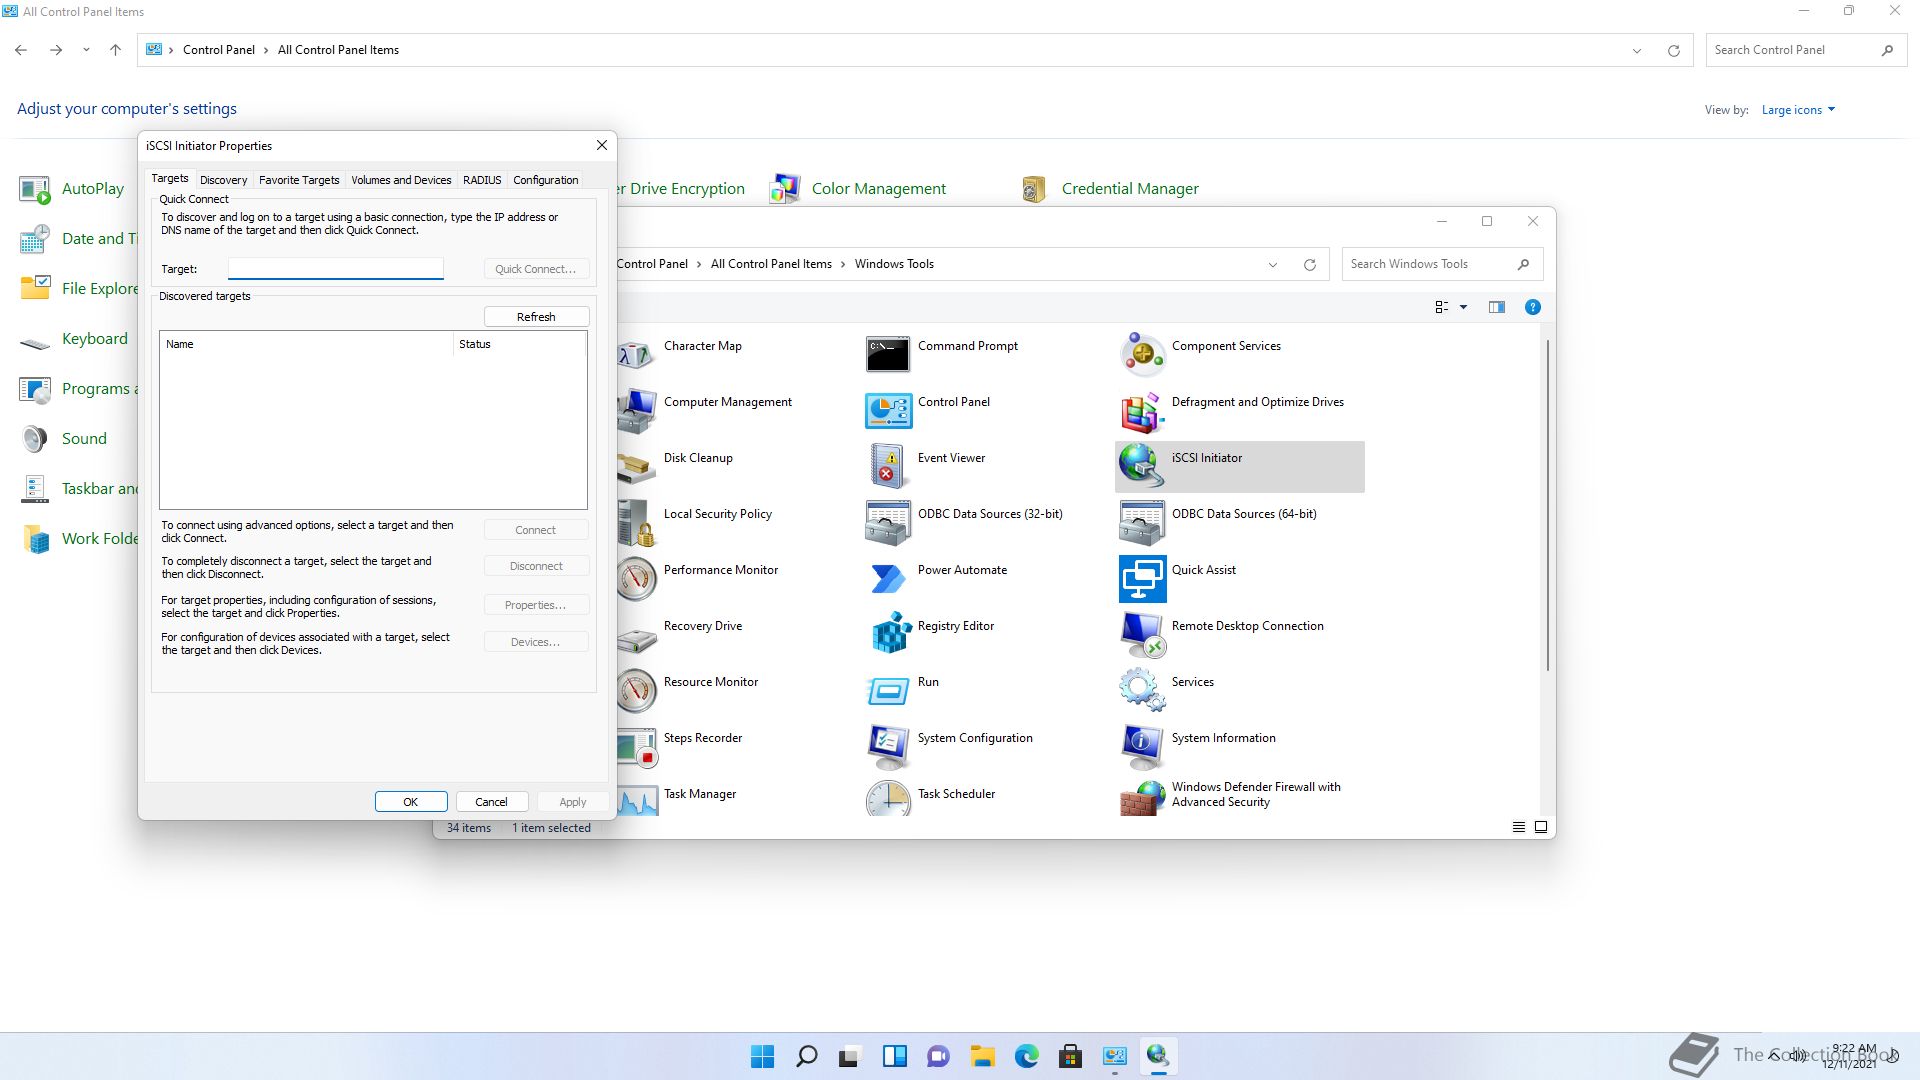
Task: Open RADIUS tab
Action: [482, 180]
